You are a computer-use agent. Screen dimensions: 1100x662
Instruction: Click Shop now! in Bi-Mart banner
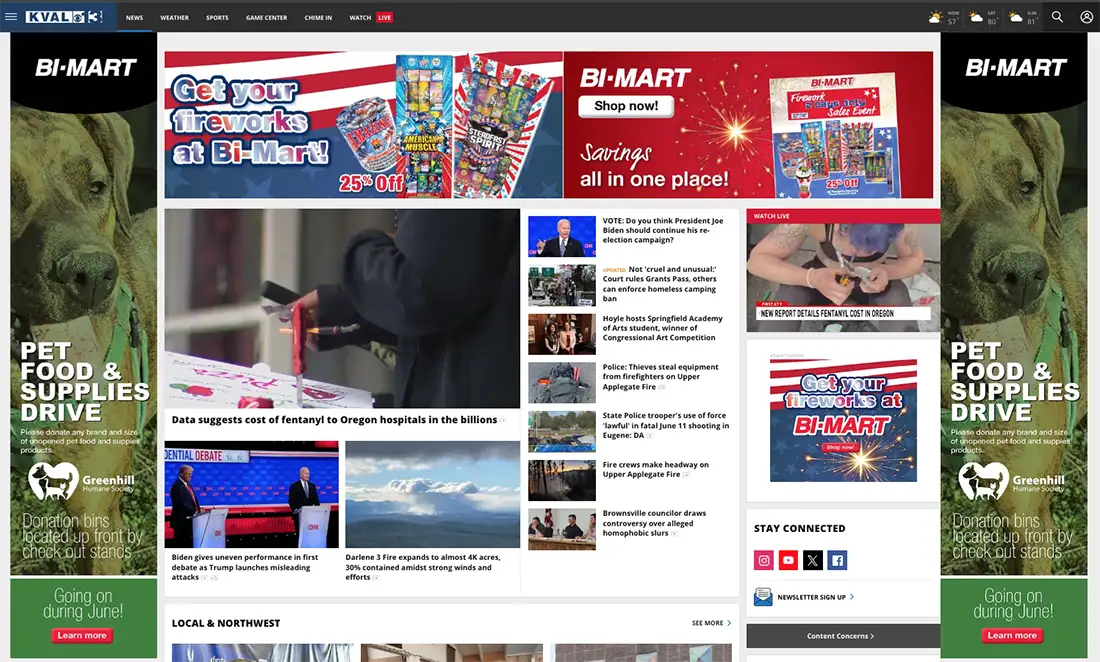[626, 106]
